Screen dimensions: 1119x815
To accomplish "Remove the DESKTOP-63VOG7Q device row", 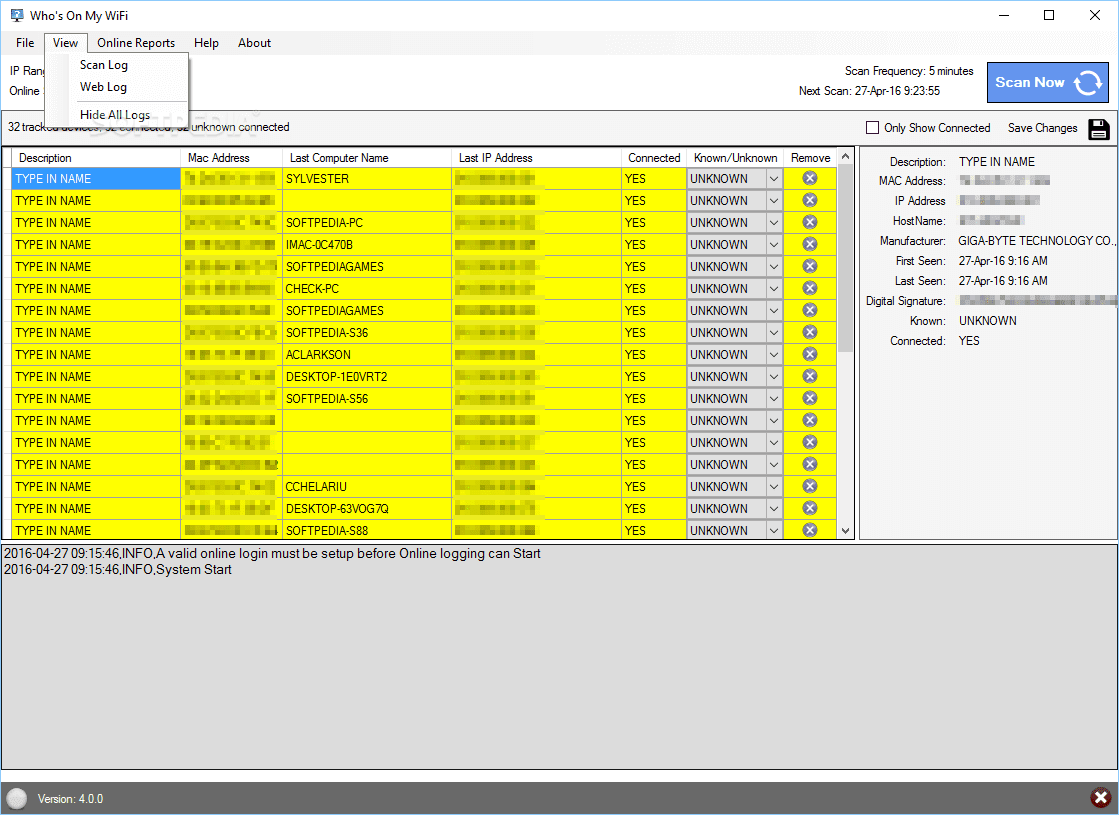I will 809,508.
